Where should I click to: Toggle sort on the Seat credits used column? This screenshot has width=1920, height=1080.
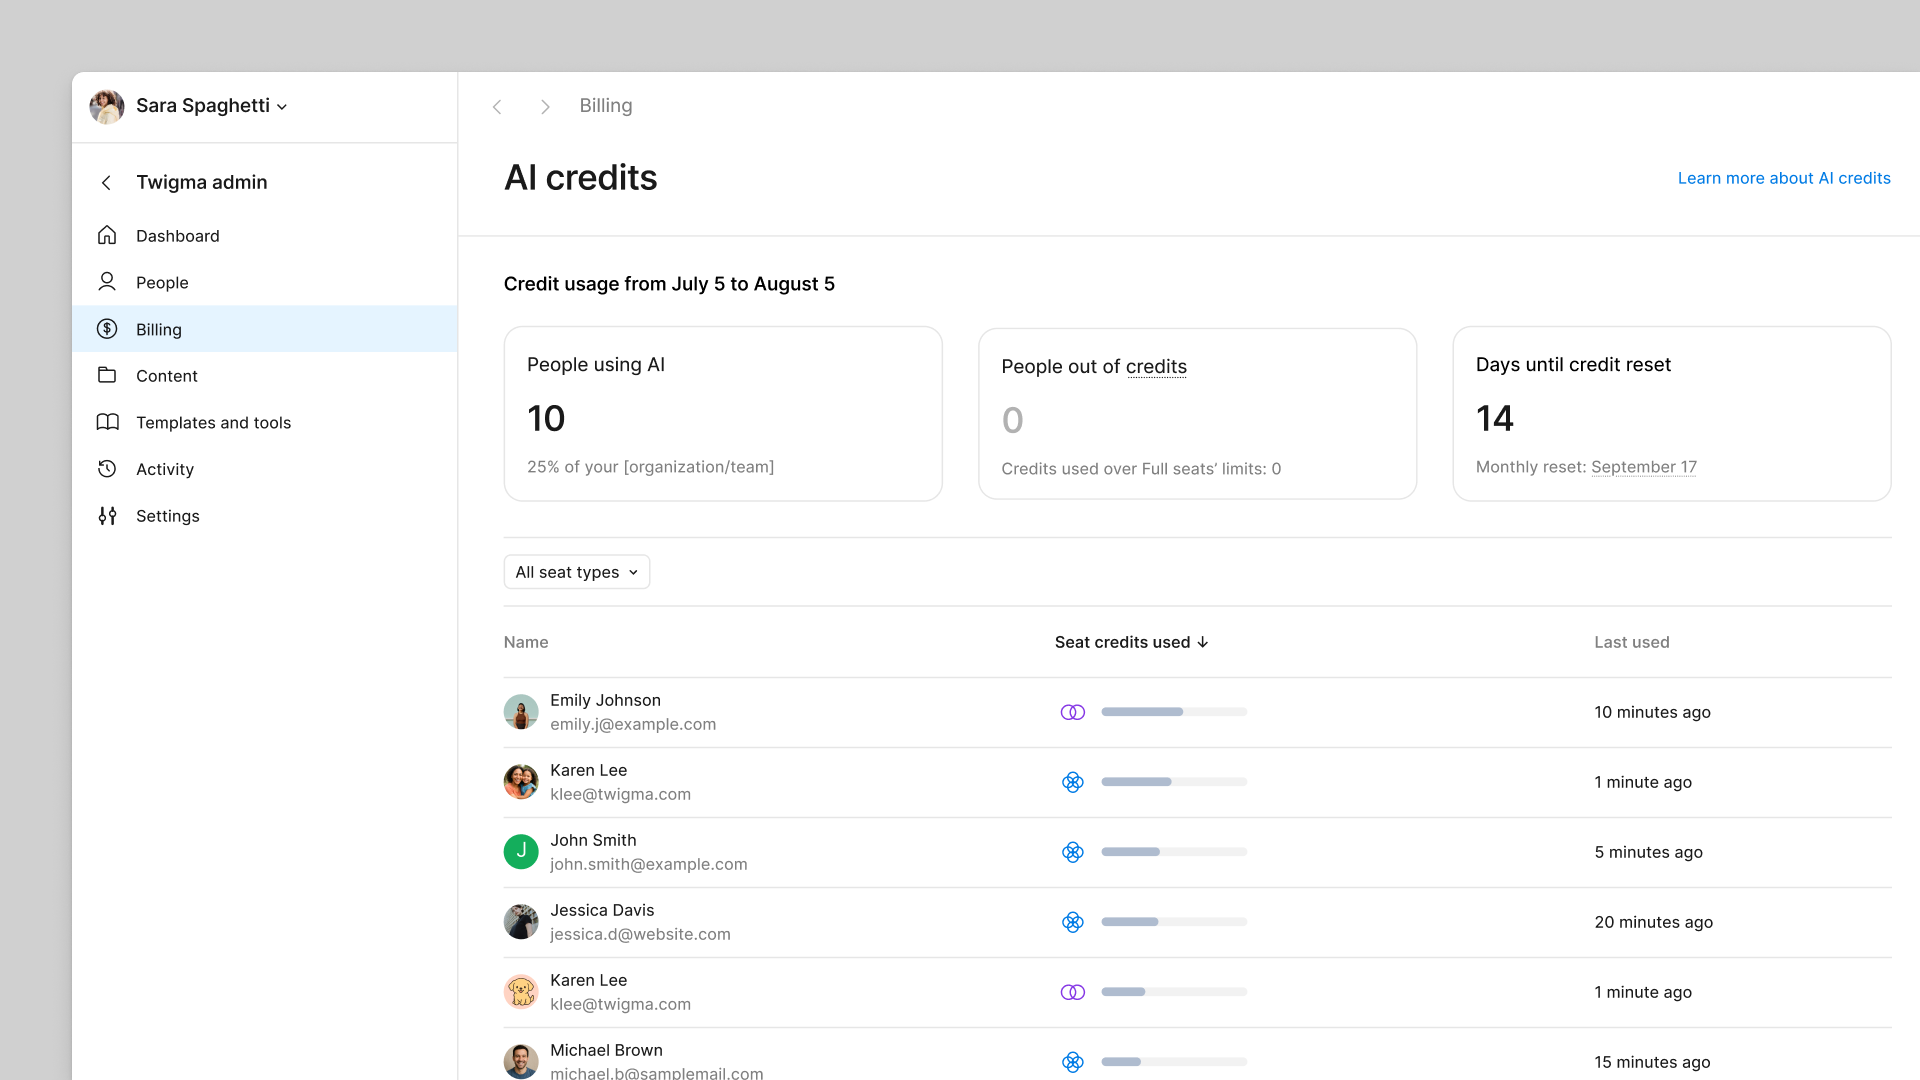1131,642
